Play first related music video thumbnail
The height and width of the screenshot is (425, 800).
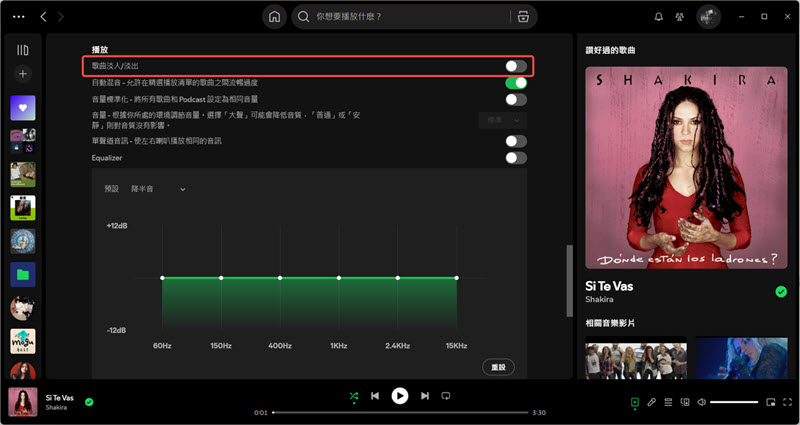[x=636, y=358]
